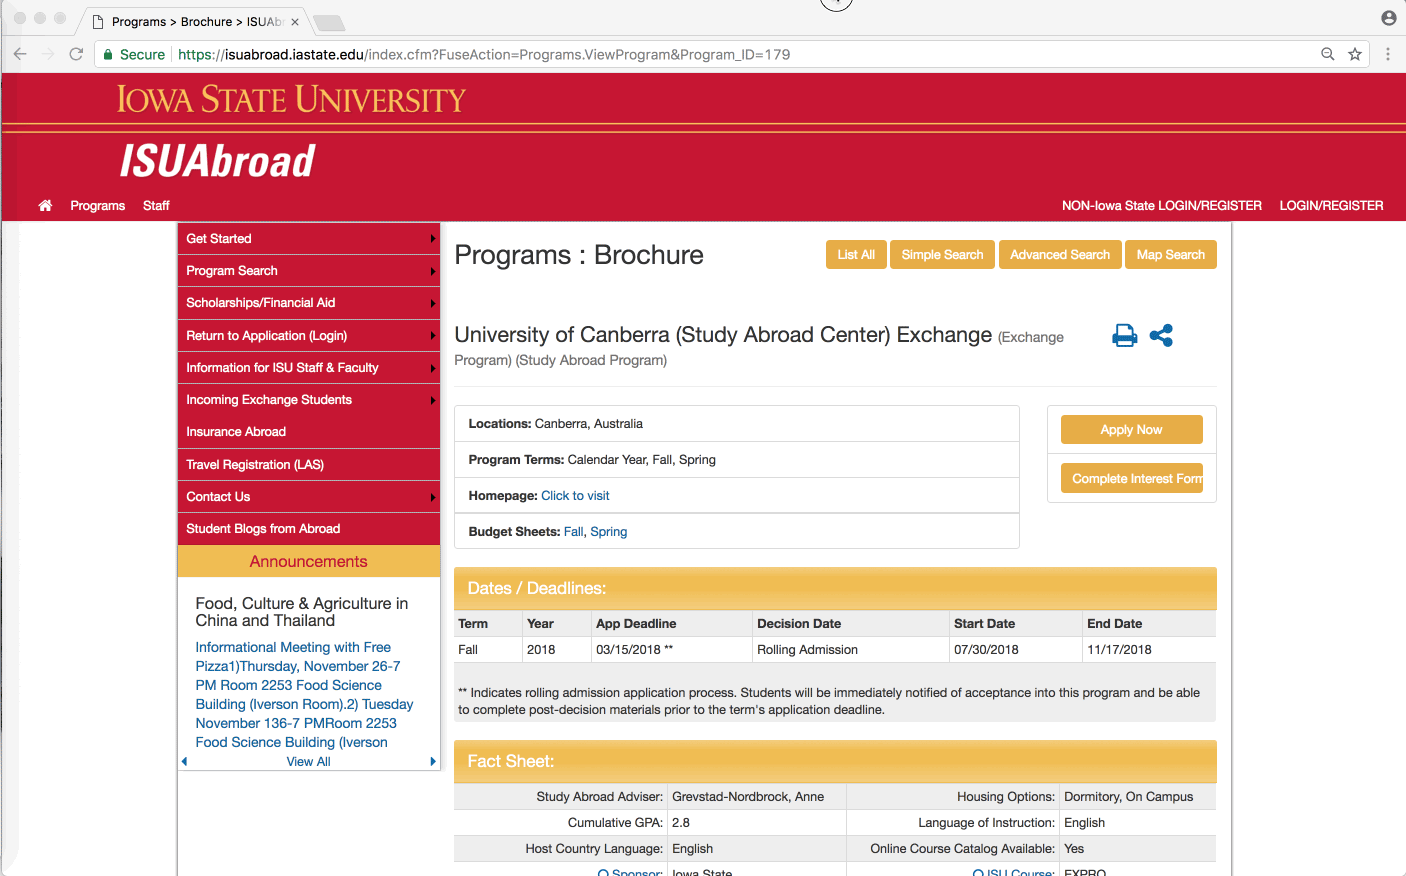Click View All announcements
Screen dimensions: 1406x876
point(308,762)
